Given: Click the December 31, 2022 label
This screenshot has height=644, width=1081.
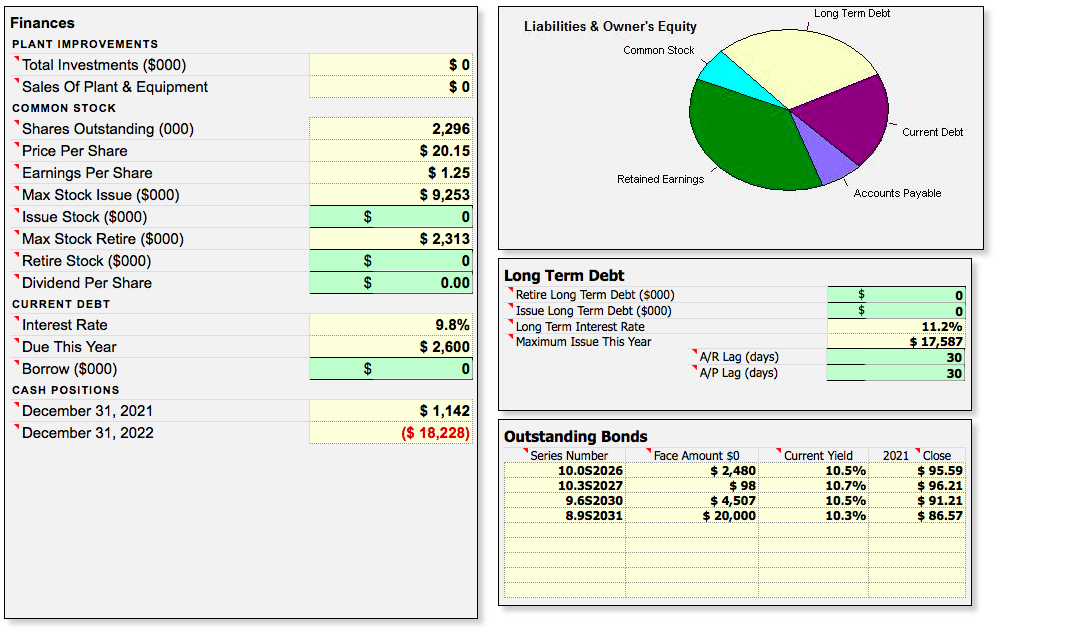Looking at the screenshot, I should point(88,433).
